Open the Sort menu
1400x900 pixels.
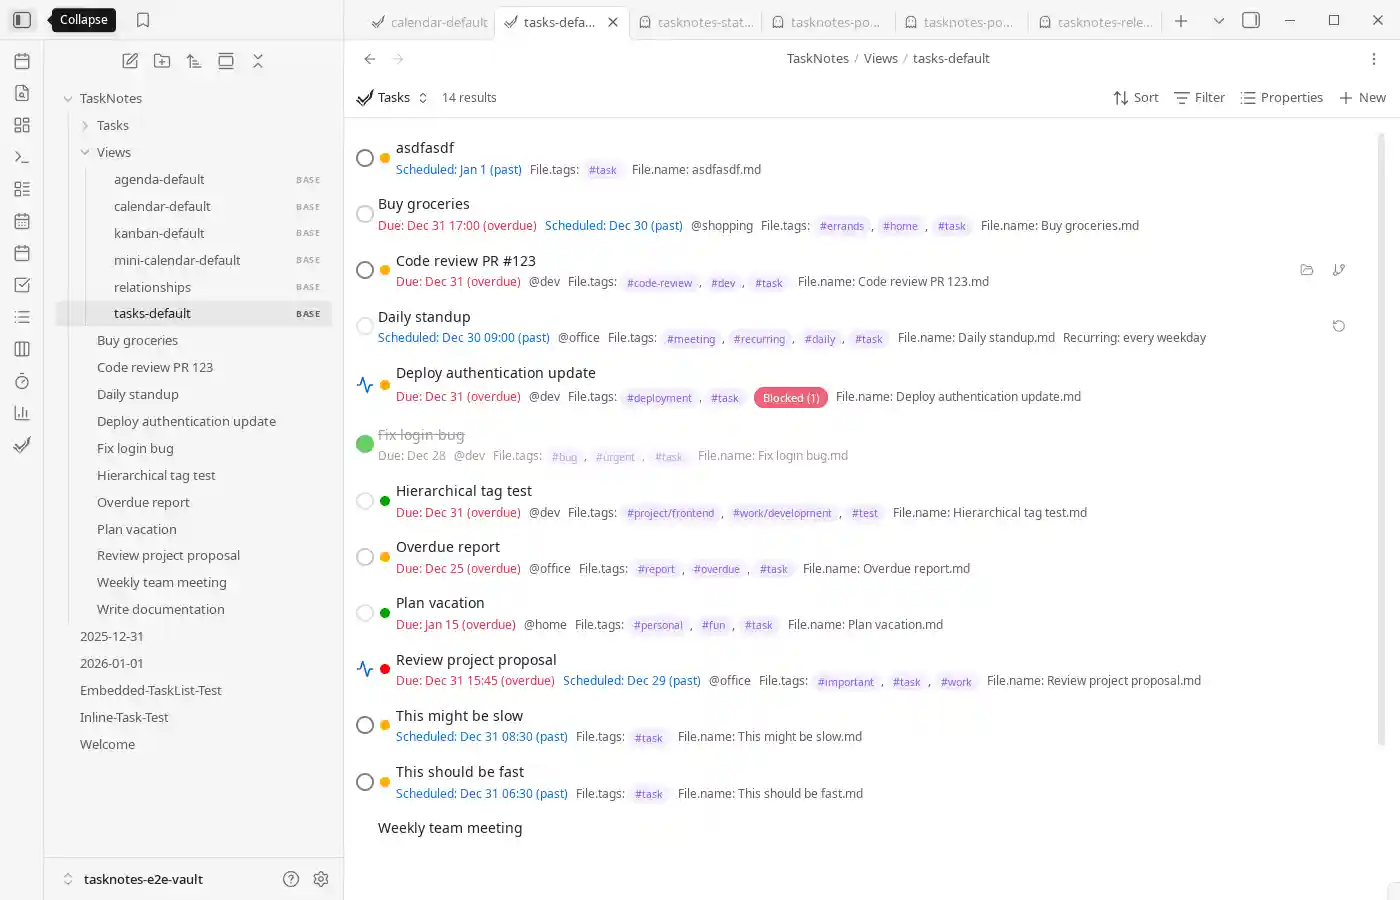tap(1136, 97)
